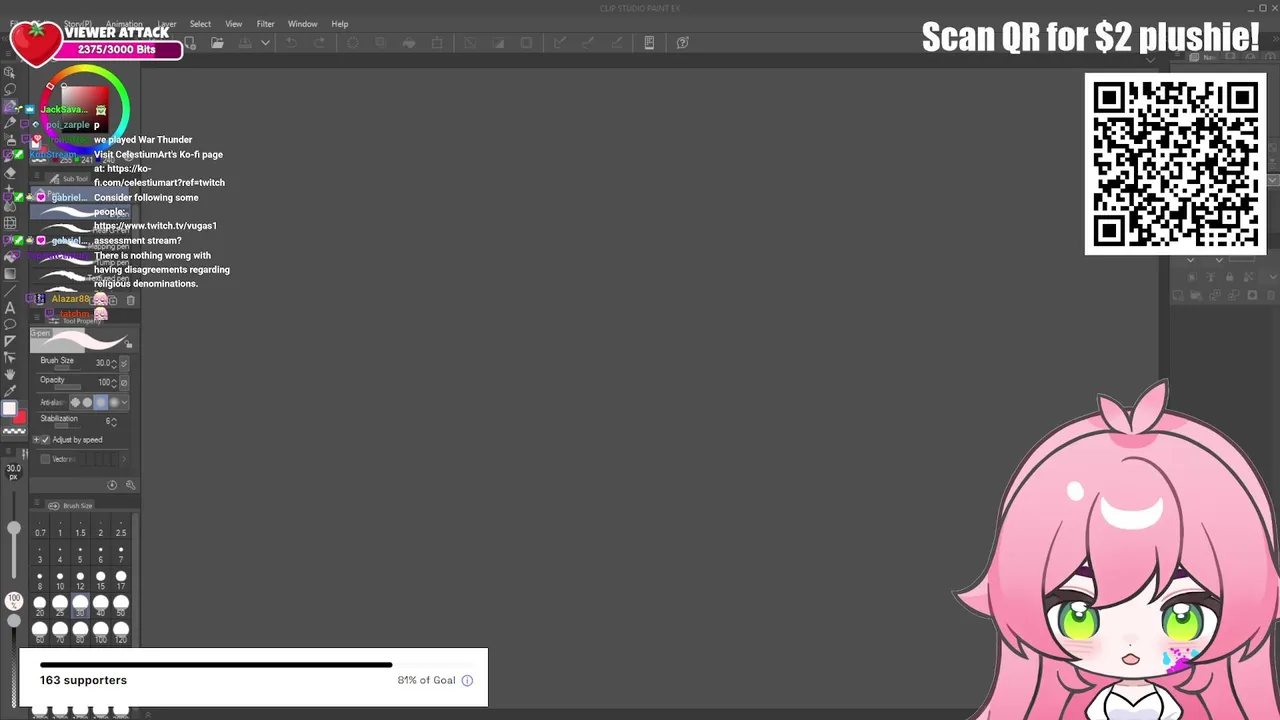Open anti-aliasing dropdown arrow
Screen dimensions: 1280x720
click(x=124, y=402)
